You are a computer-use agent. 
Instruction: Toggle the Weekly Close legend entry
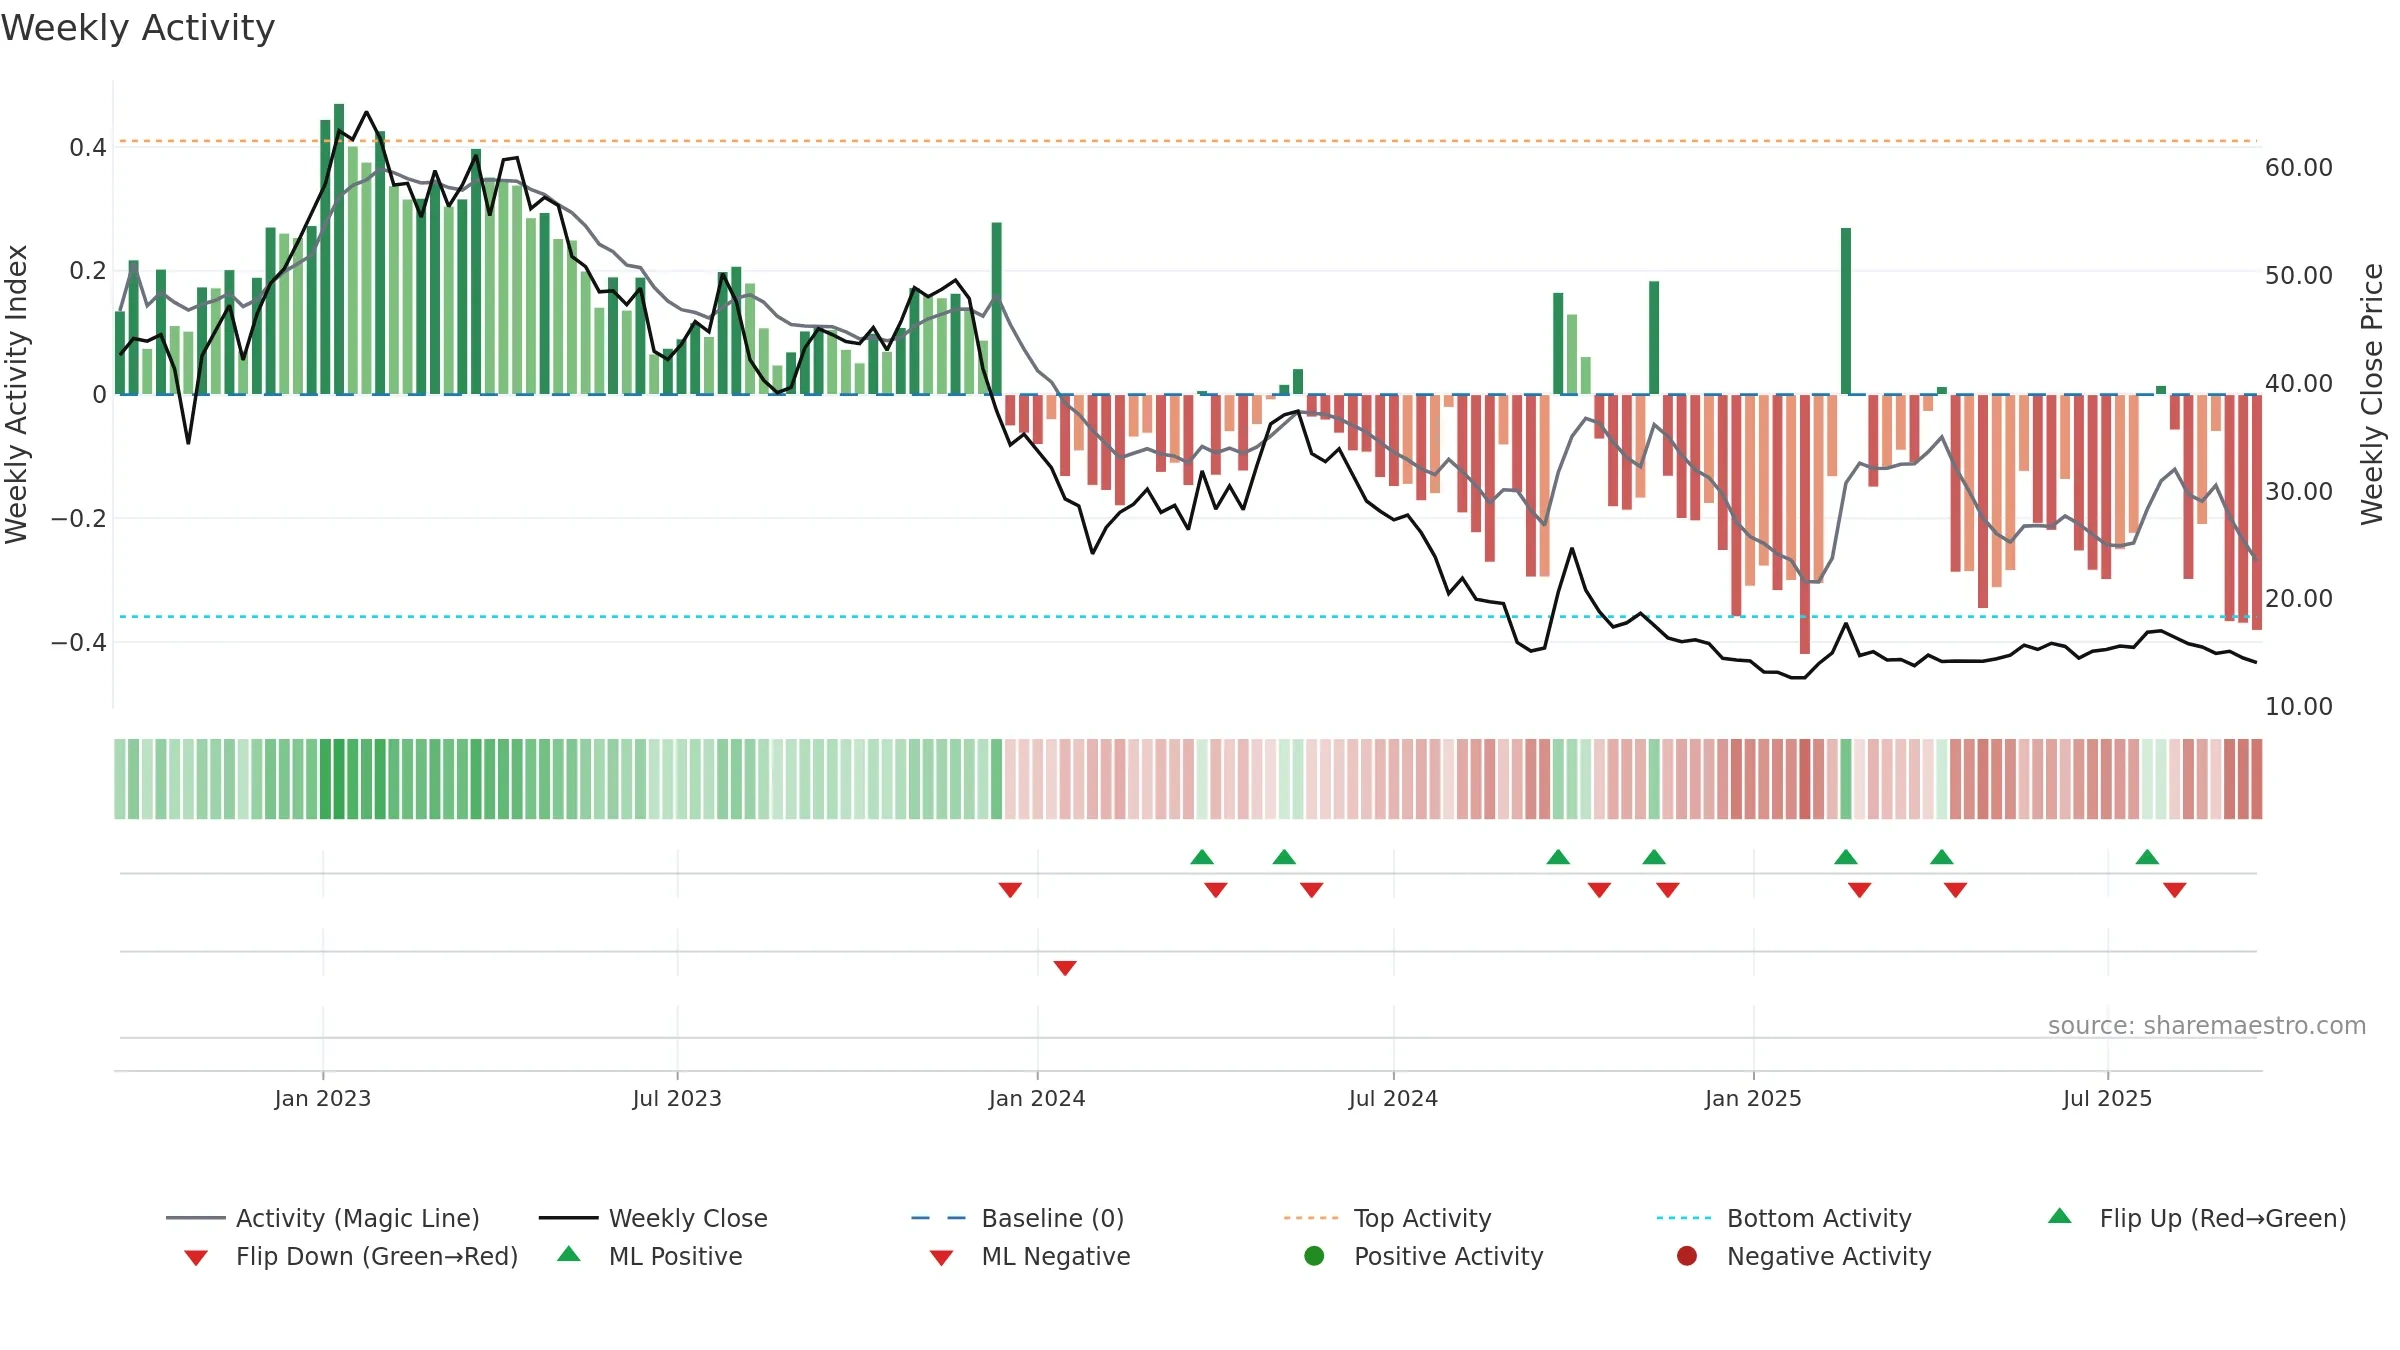tap(653, 1218)
